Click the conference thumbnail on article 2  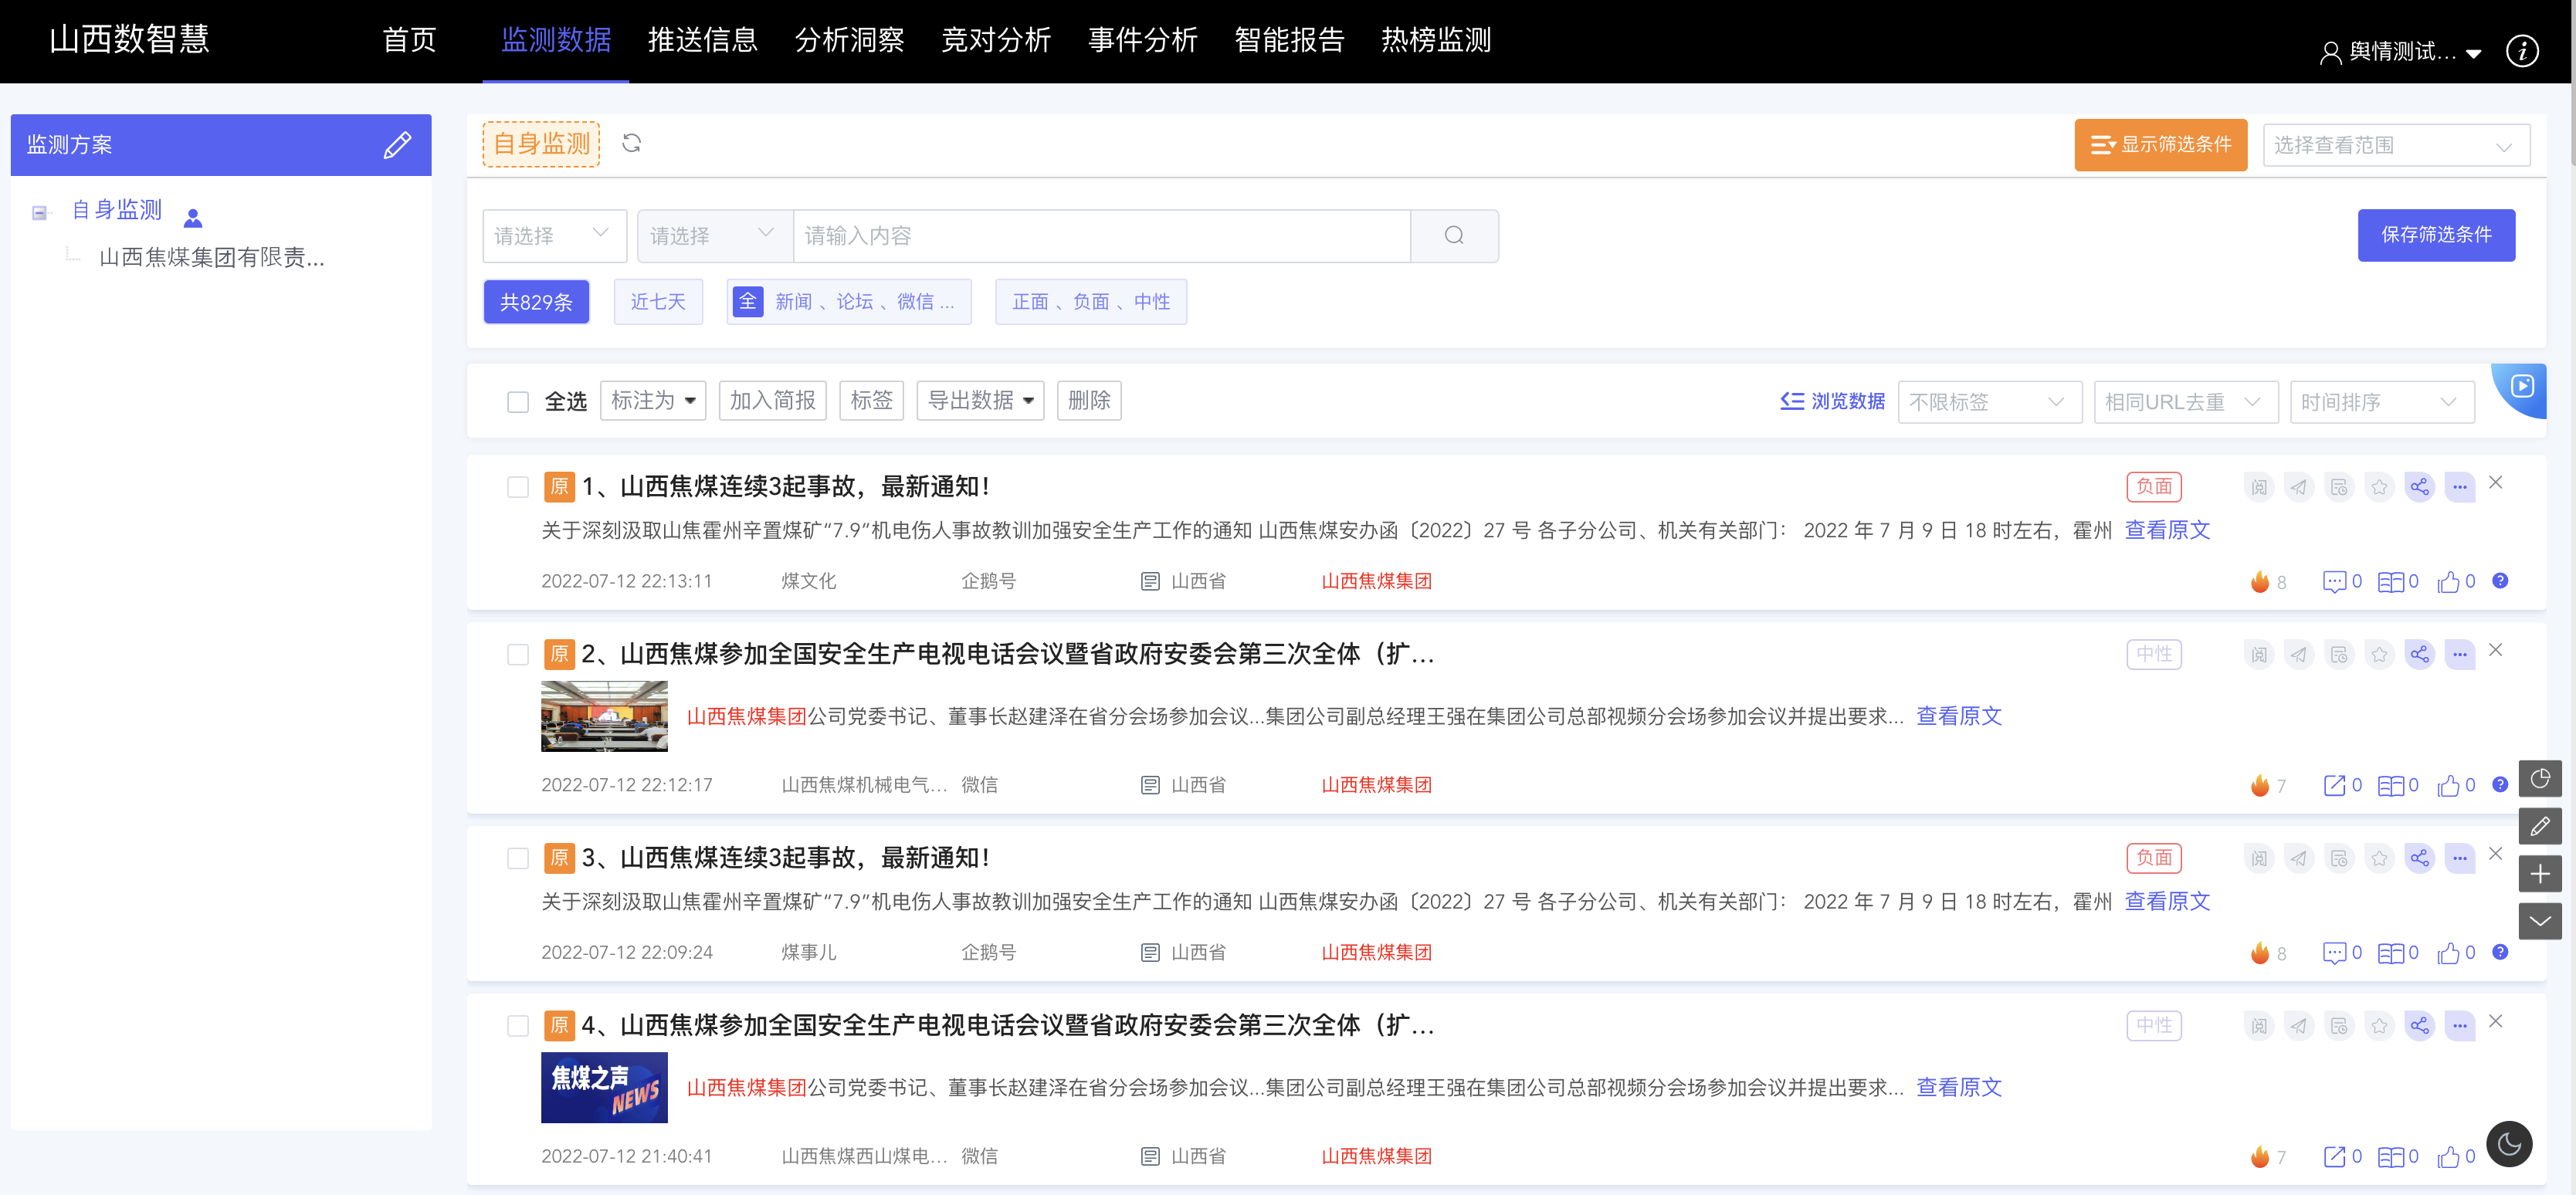click(604, 716)
